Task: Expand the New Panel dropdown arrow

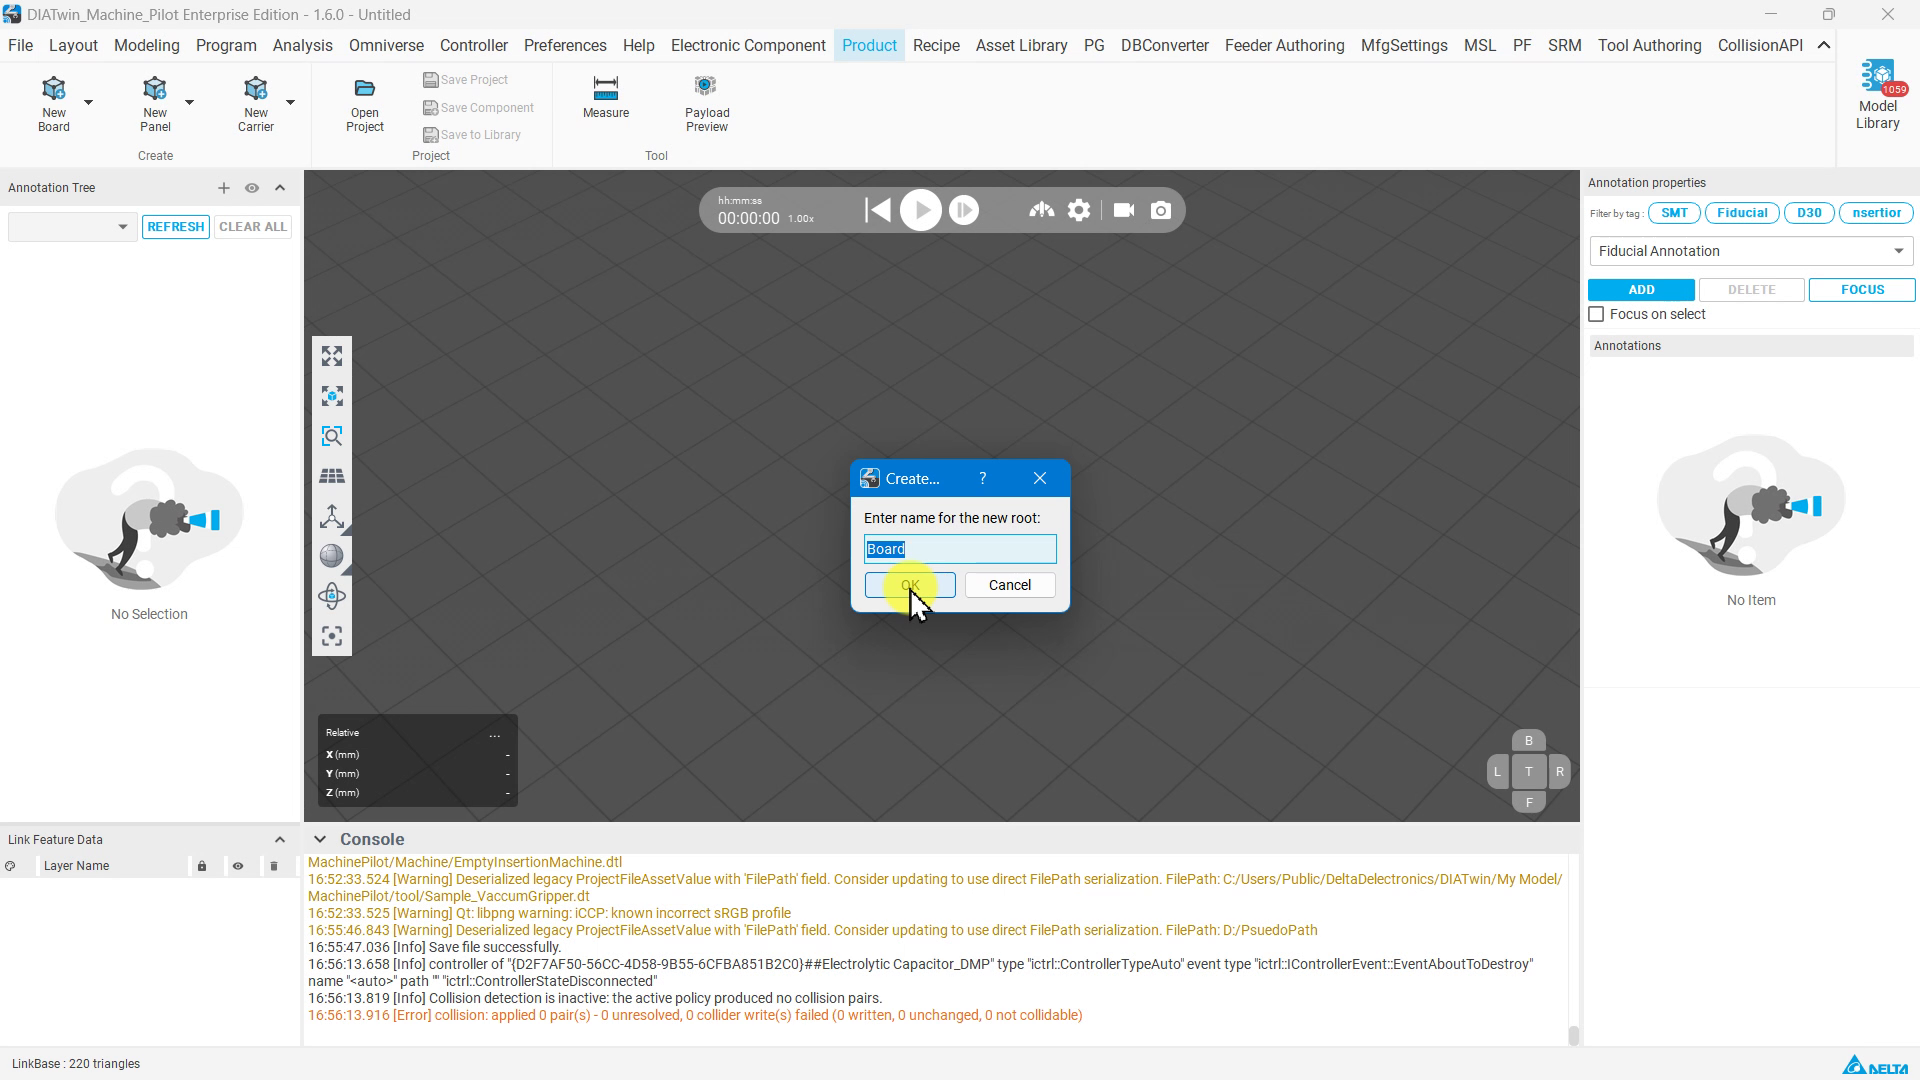Action: coord(189,103)
